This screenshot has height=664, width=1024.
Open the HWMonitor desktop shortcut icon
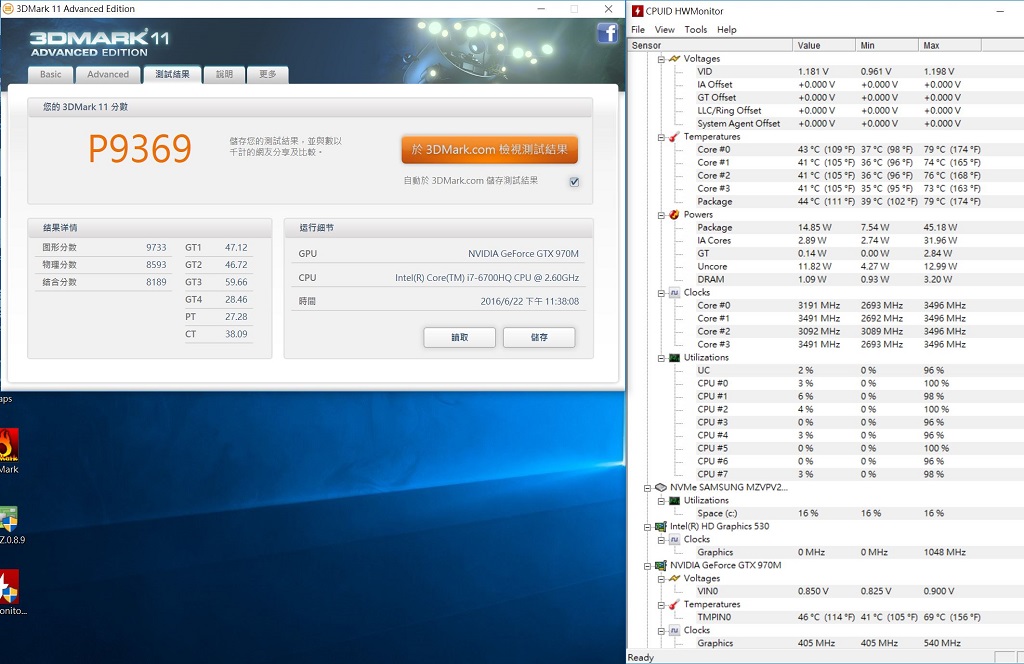pos(8,586)
